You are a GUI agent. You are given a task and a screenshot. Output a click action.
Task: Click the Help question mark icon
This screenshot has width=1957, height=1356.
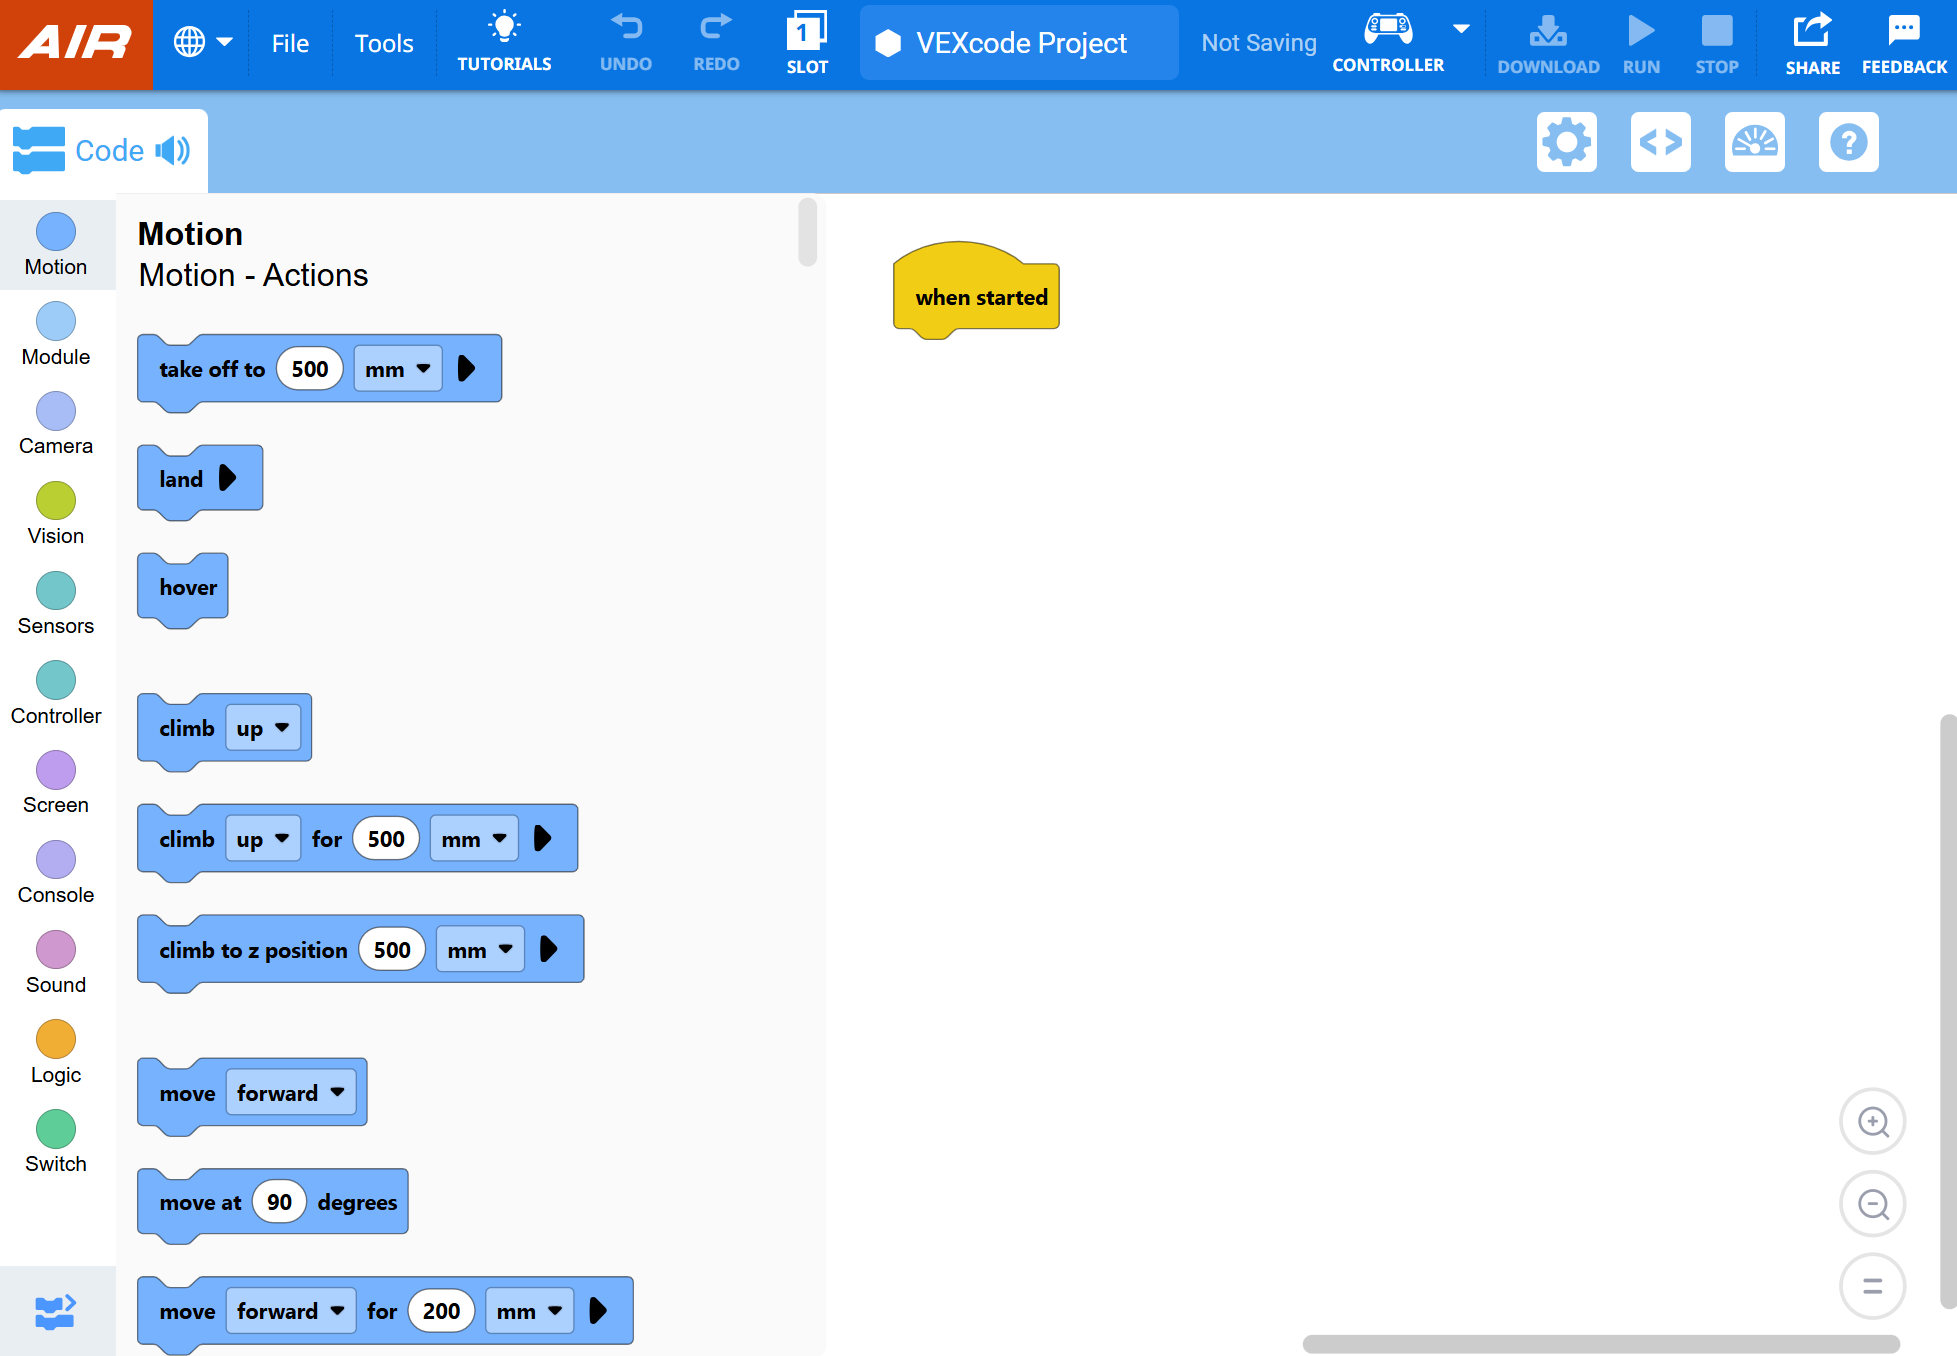point(1848,142)
